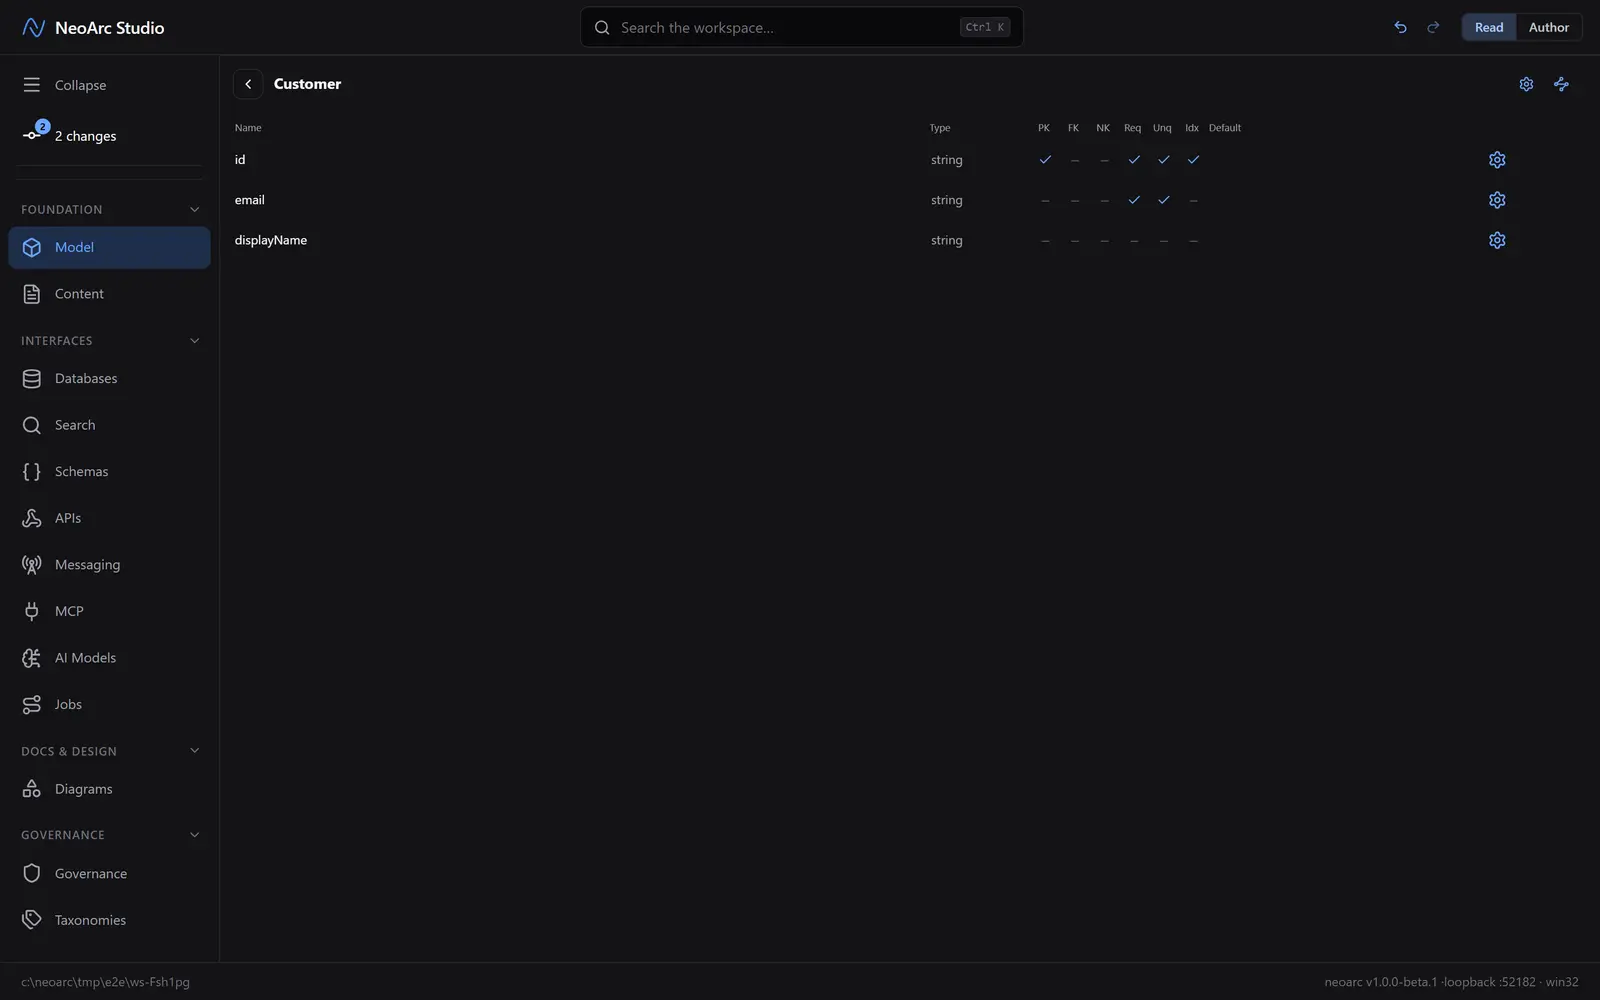Toggle Unq checkmark on email row
The image size is (1600, 1000).
[x=1163, y=200]
